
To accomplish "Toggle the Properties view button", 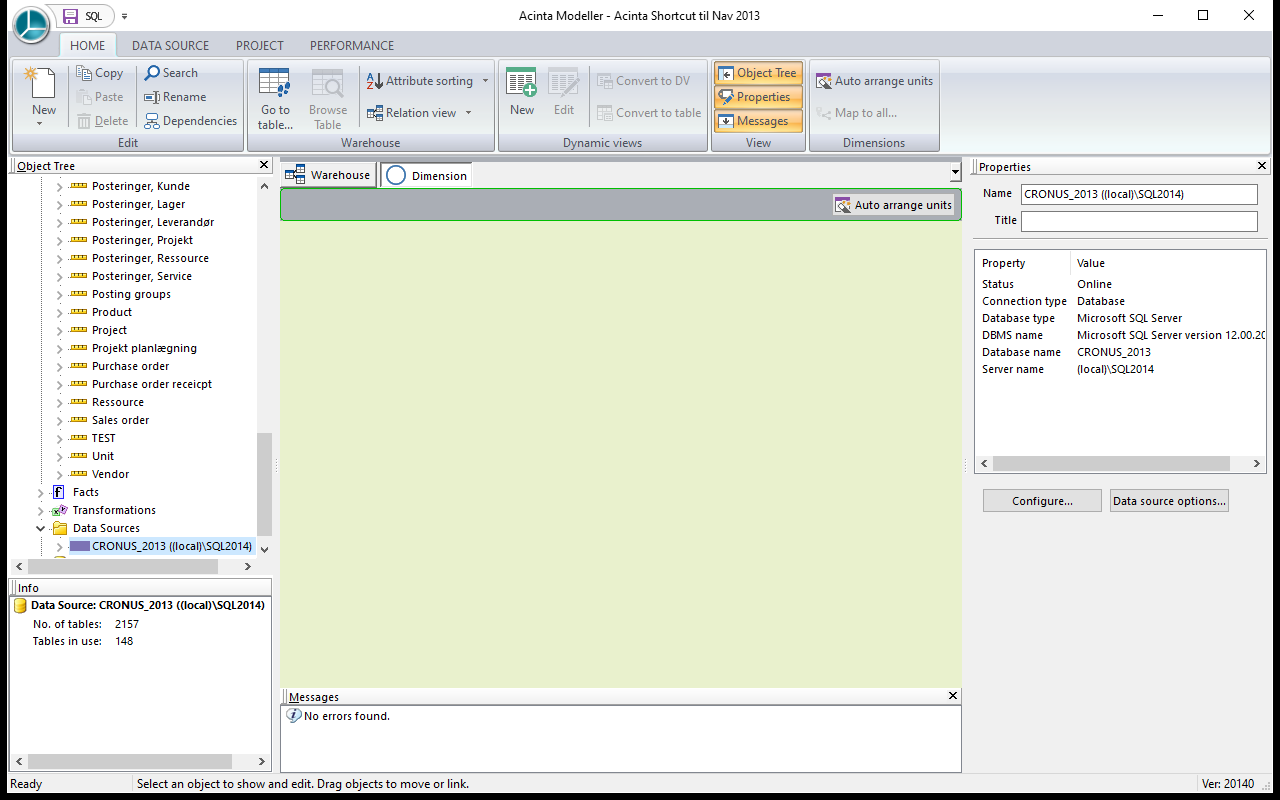I will [x=758, y=97].
